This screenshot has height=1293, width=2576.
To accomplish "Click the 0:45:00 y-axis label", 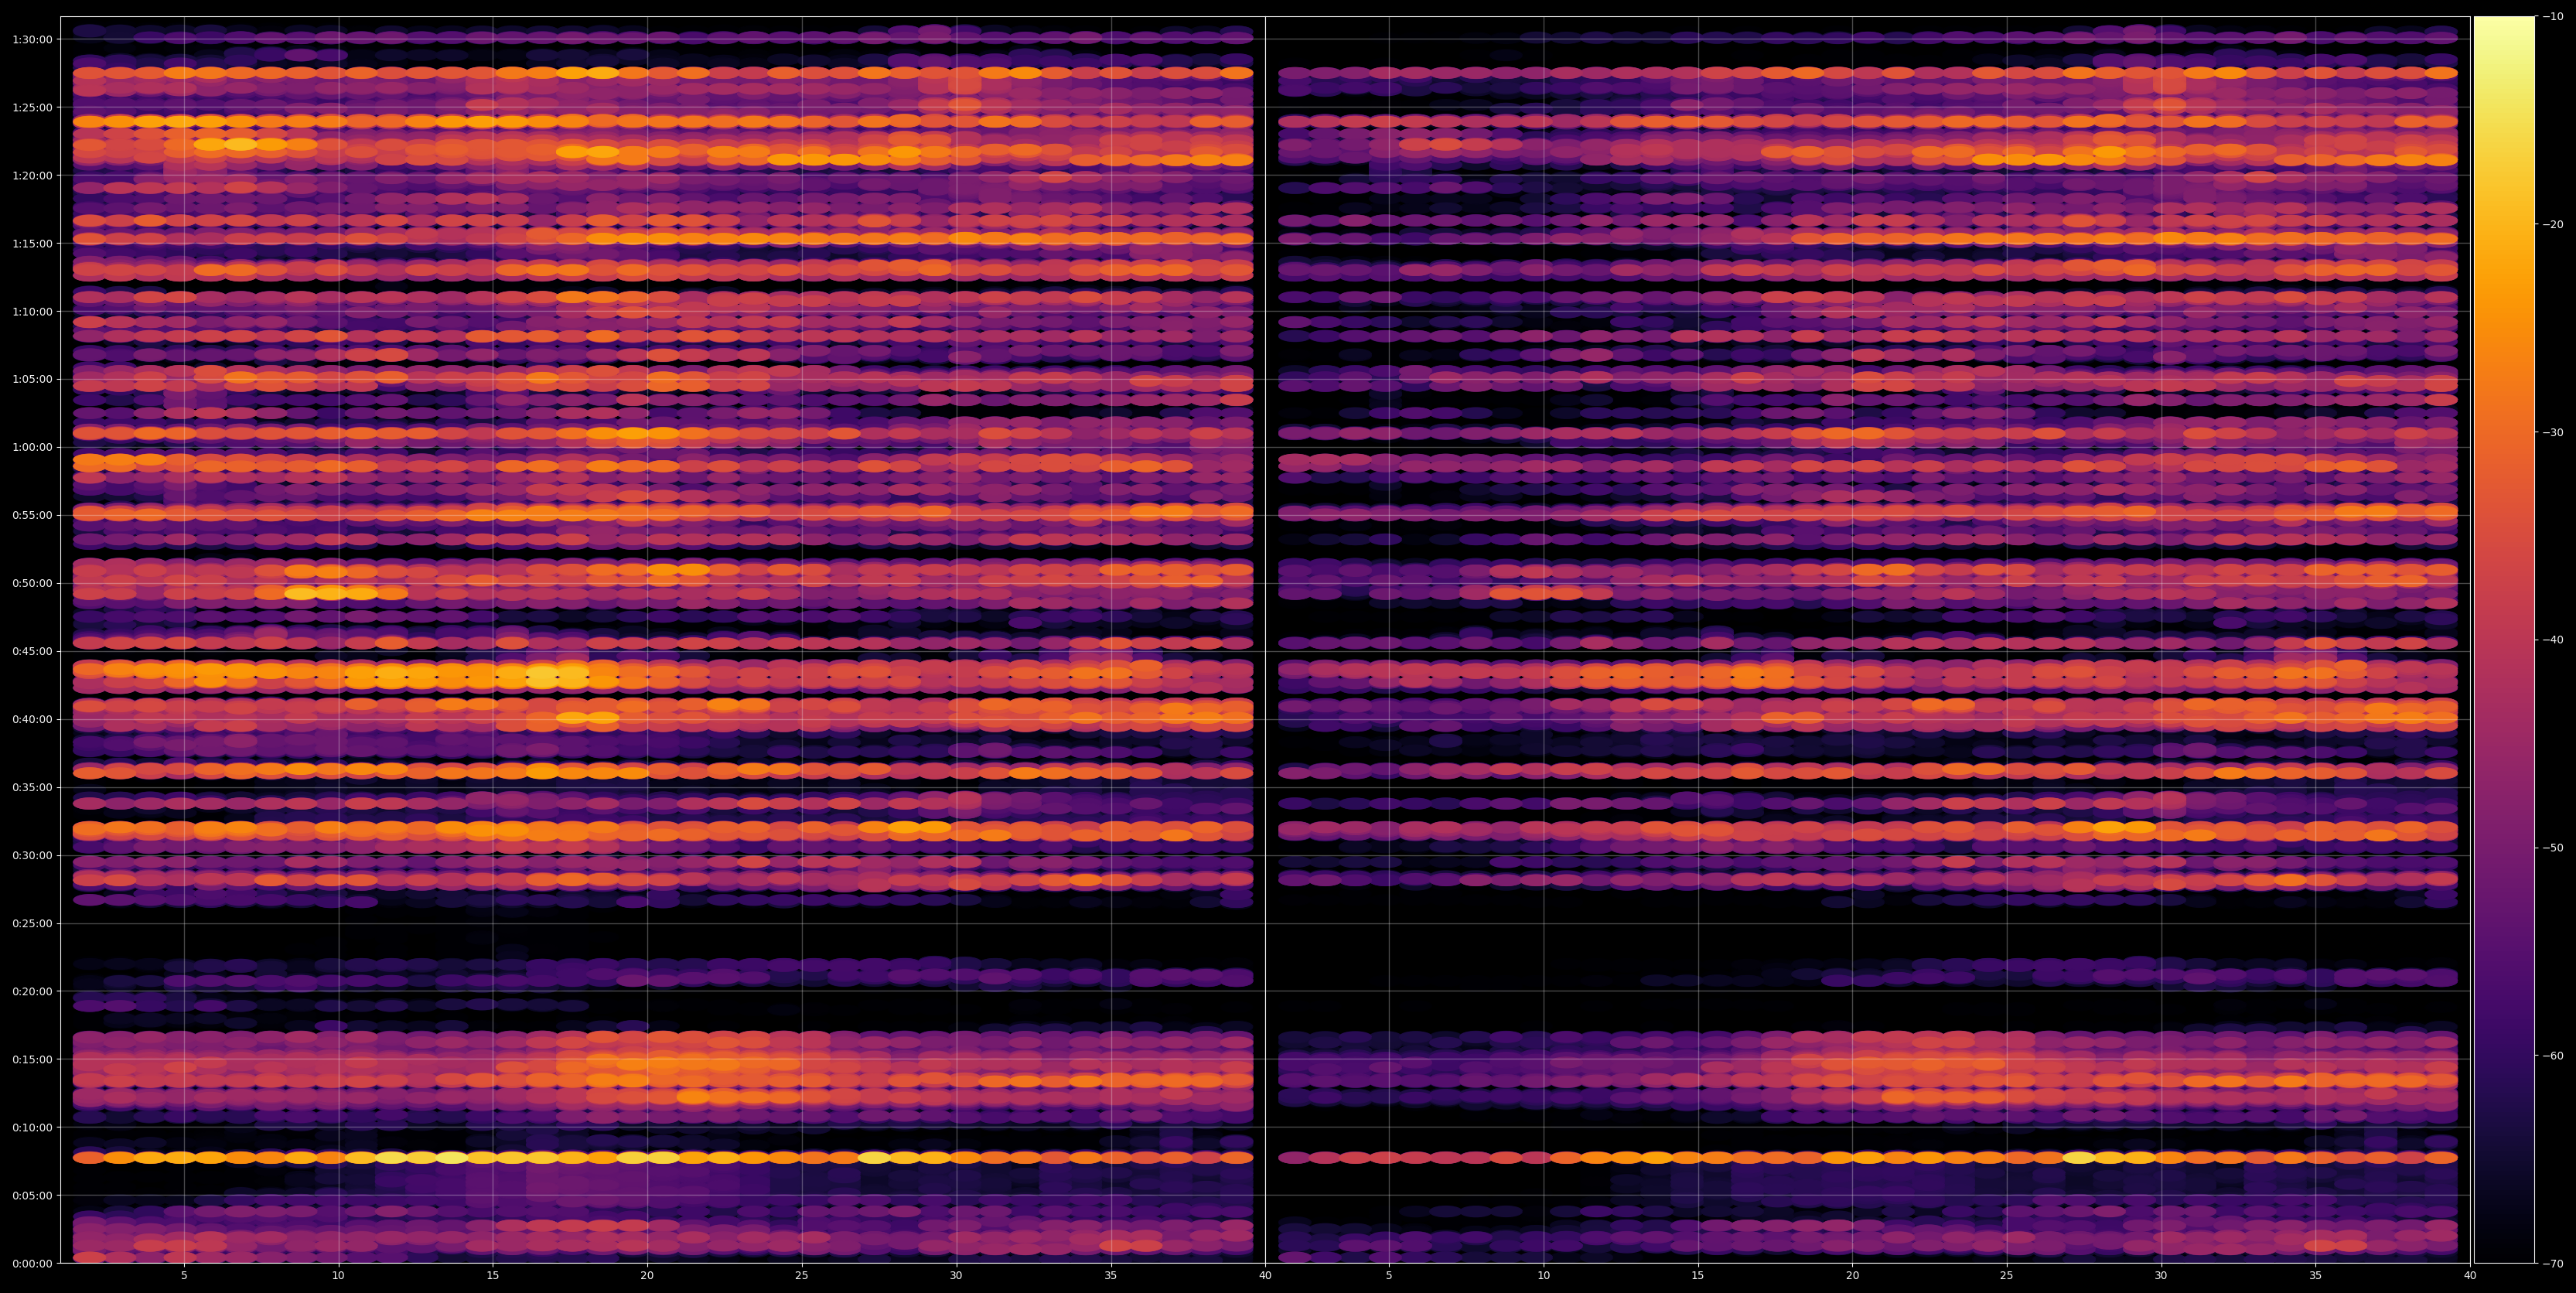I will (32, 651).
